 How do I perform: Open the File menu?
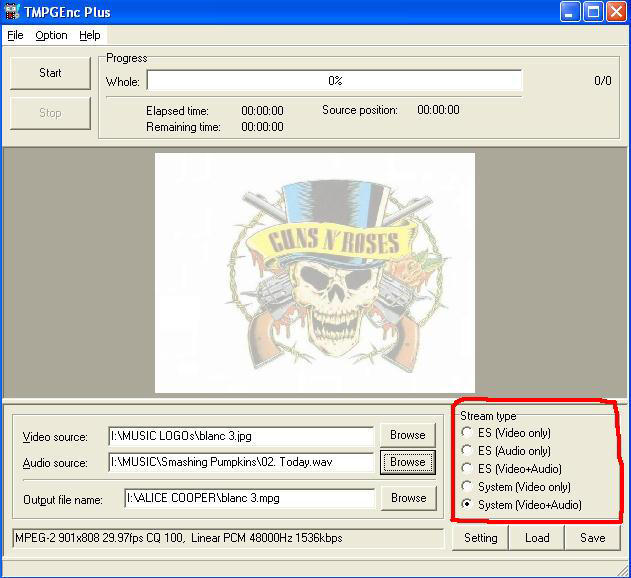pos(15,35)
